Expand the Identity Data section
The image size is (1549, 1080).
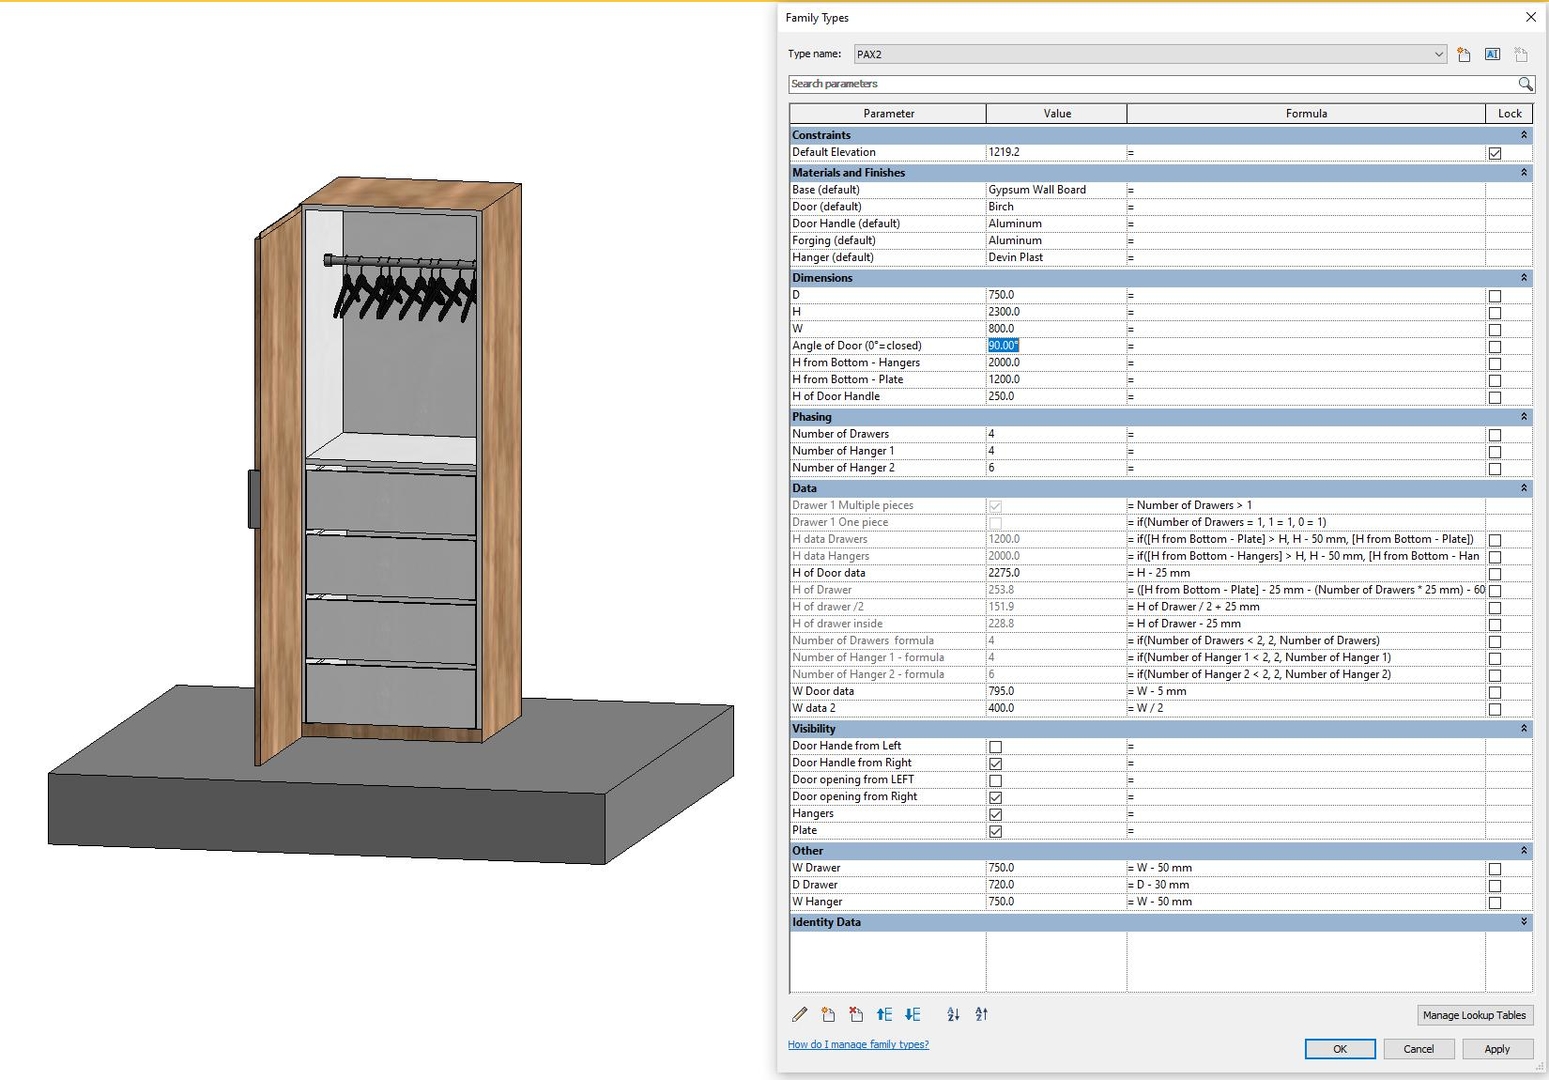(1523, 922)
